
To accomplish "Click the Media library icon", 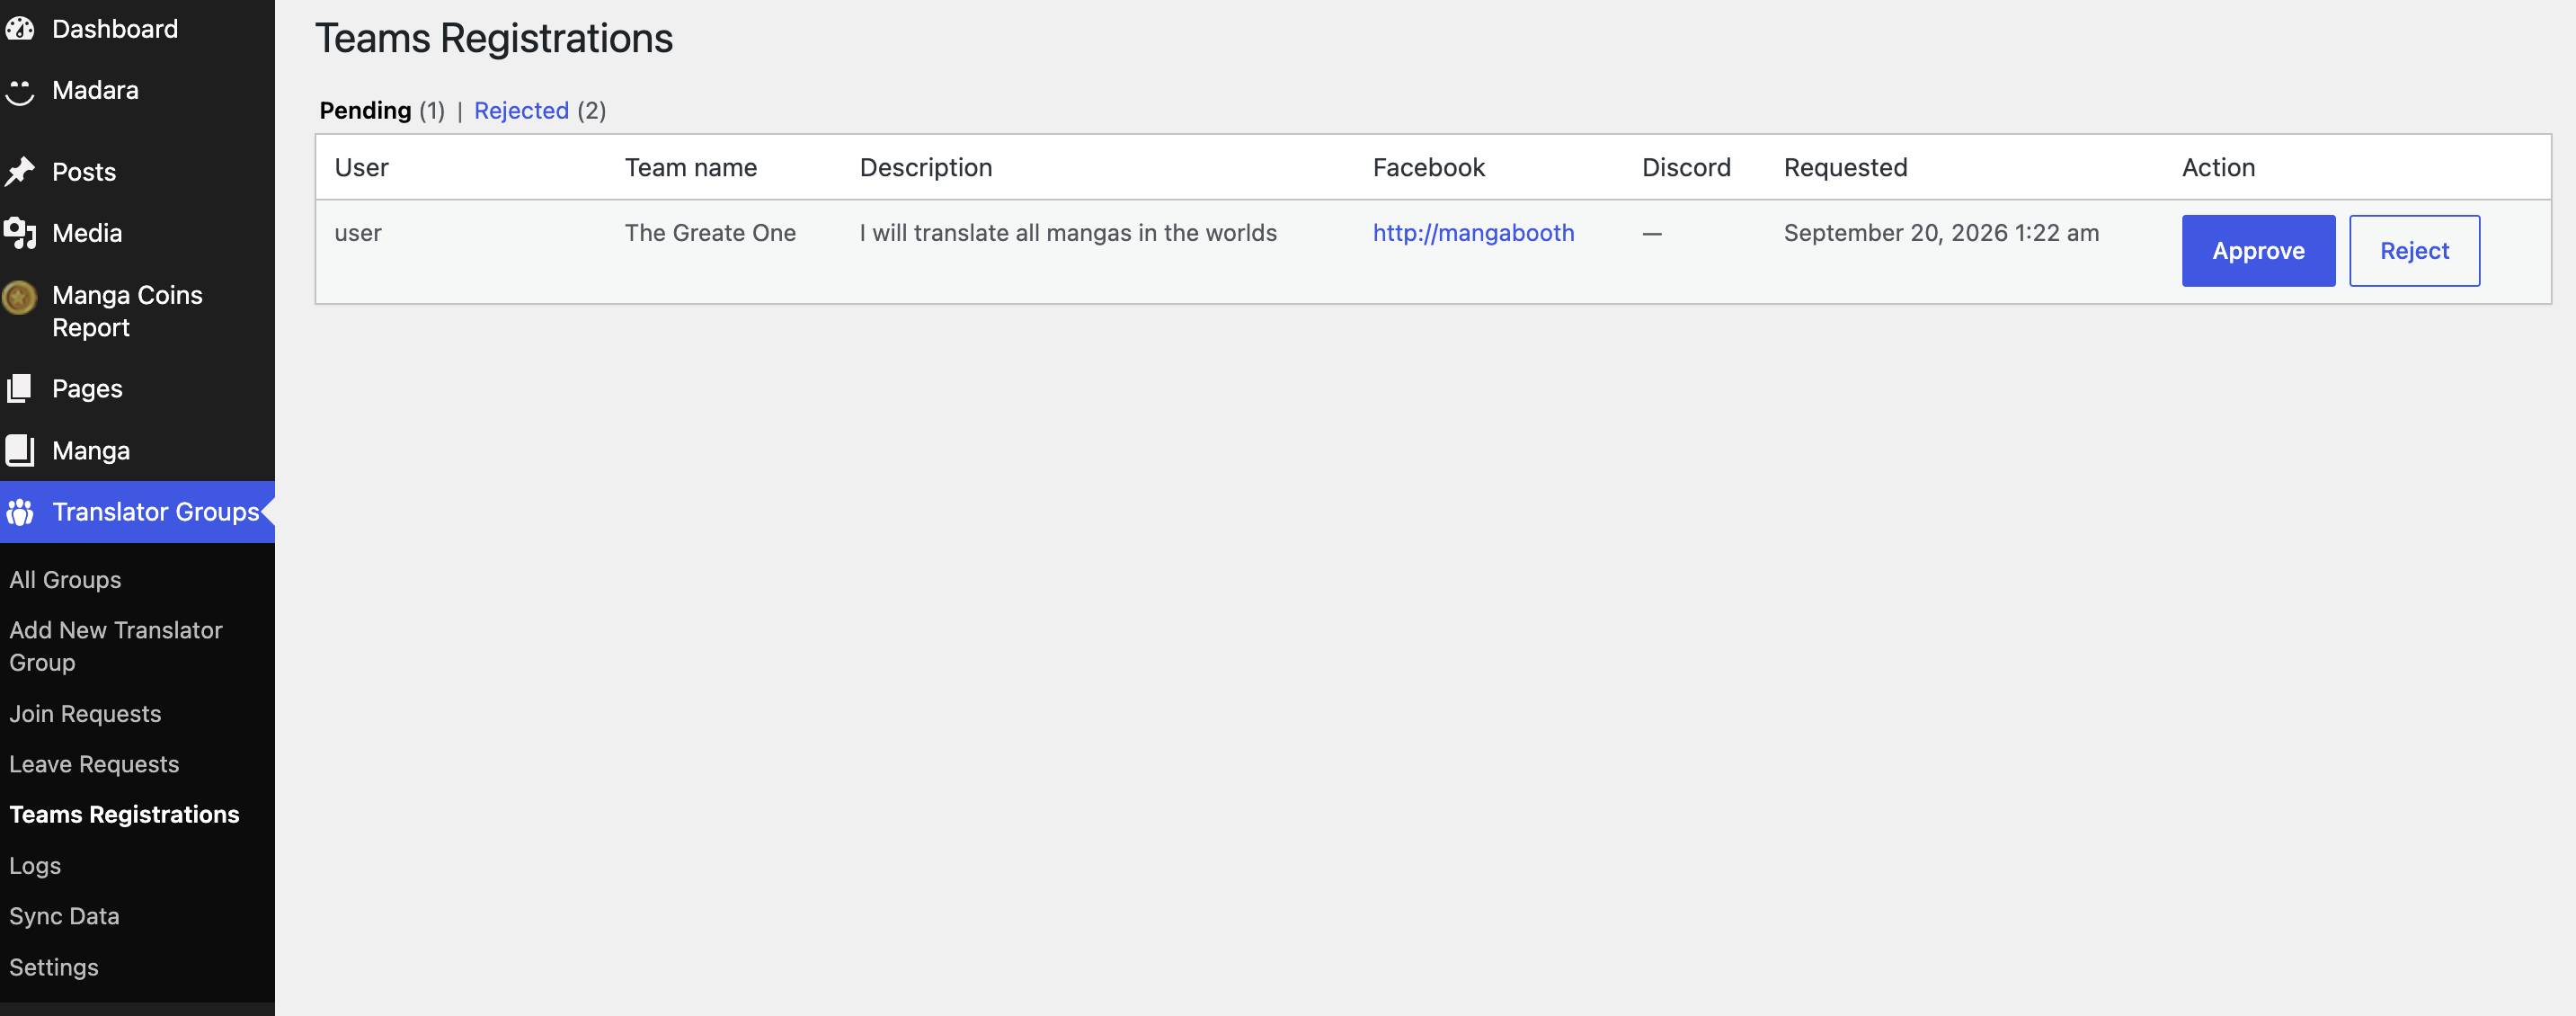I will [x=20, y=233].
